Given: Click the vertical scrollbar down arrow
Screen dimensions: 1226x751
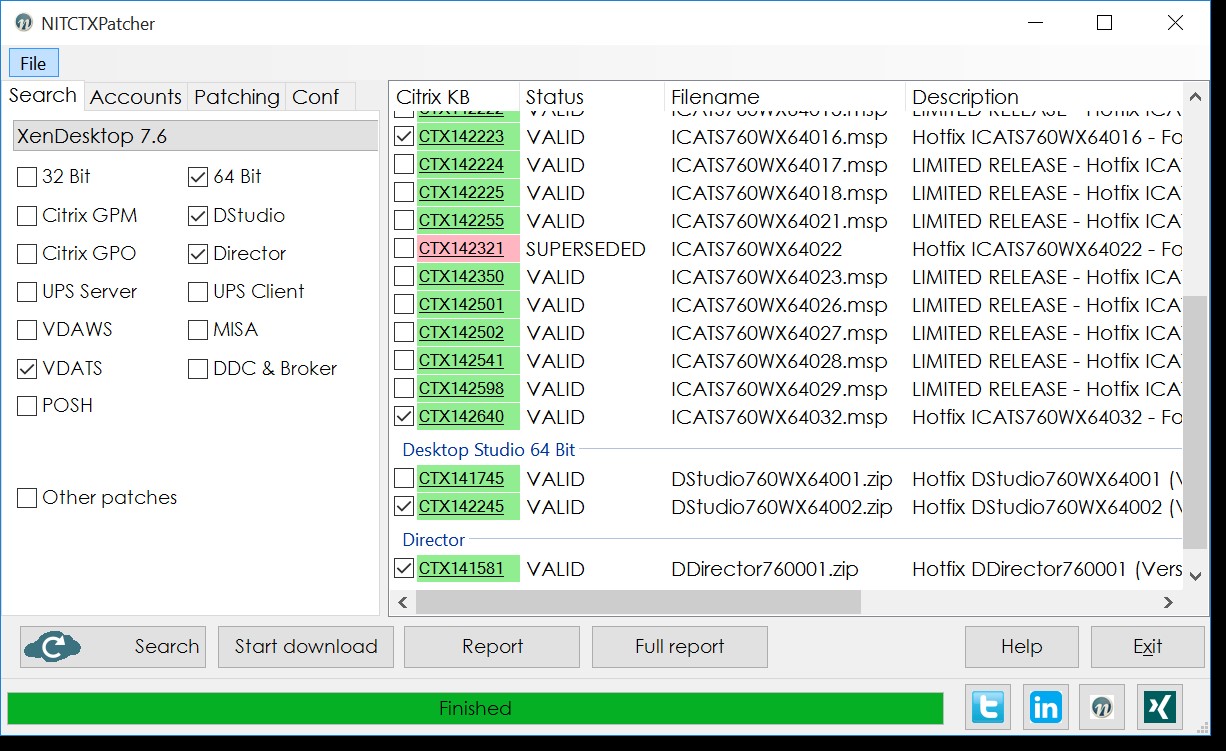Looking at the screenshot, I should [x=1195, y=575].
